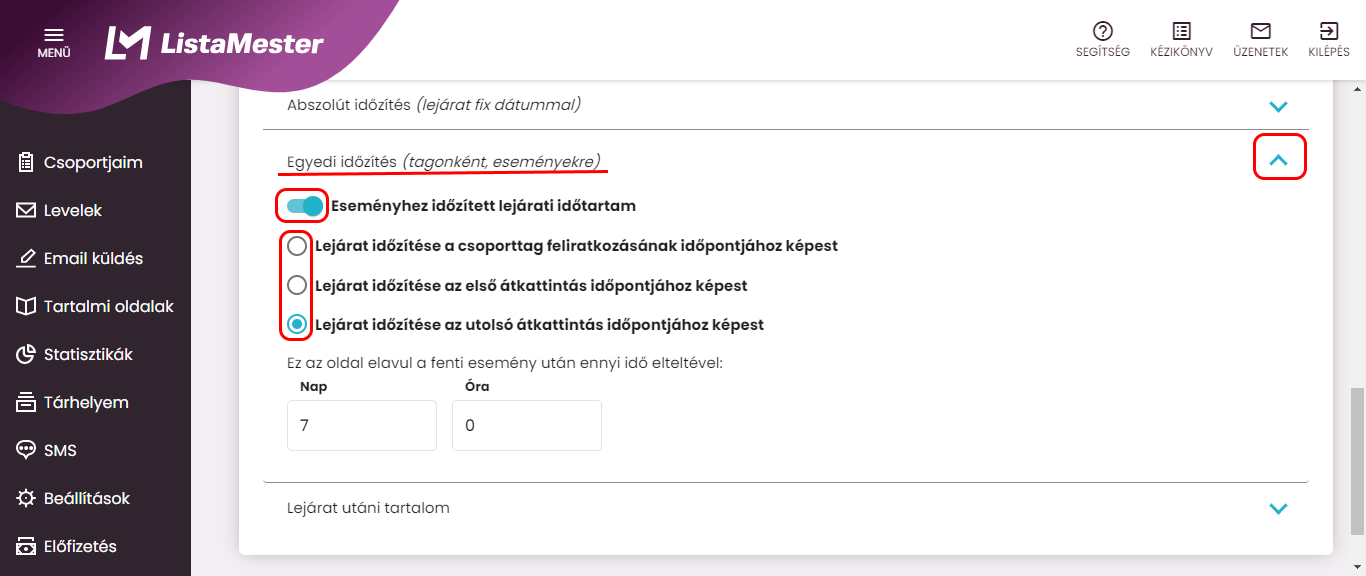Open the Segítség help icon
The image size is (1366, 576).
pos(1103,31)
